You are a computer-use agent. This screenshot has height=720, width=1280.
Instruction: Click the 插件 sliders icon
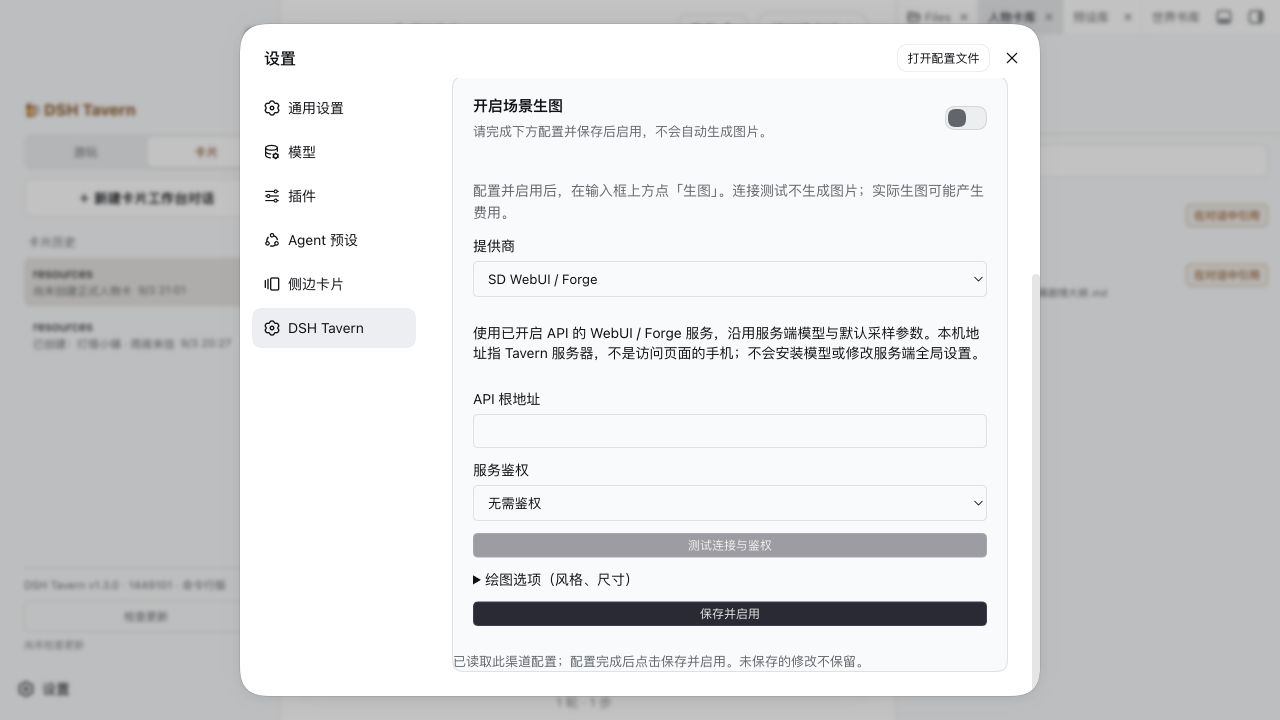(272, 196)
